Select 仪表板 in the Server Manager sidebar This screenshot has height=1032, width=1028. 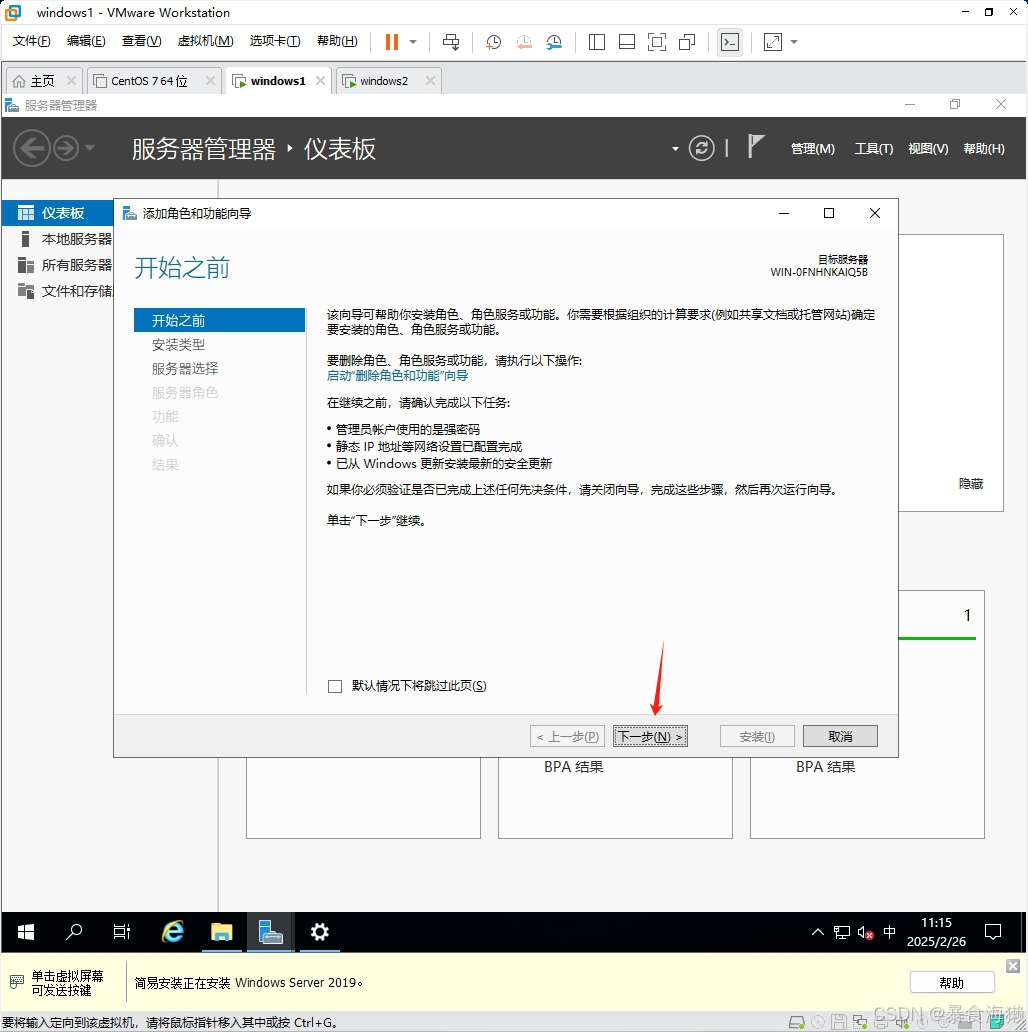tap(58, 213)
